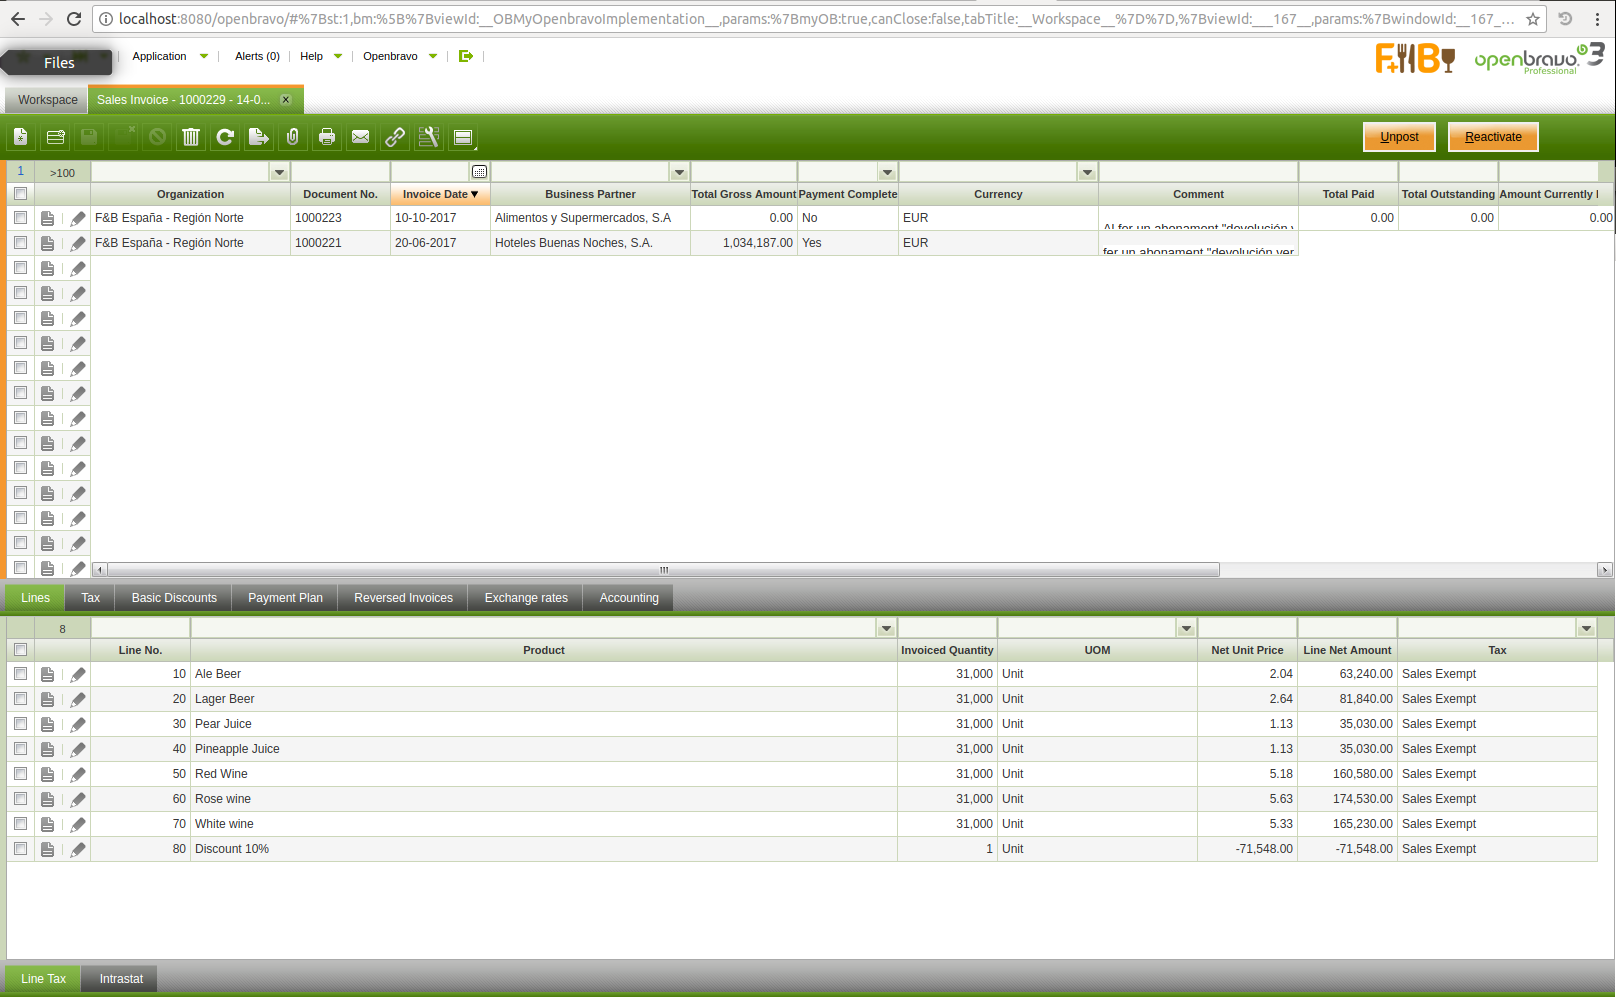The width and height of the screenshot is (1616, 997).
Task: Toggle header-only view icon
Action: [x=463, y=137]
